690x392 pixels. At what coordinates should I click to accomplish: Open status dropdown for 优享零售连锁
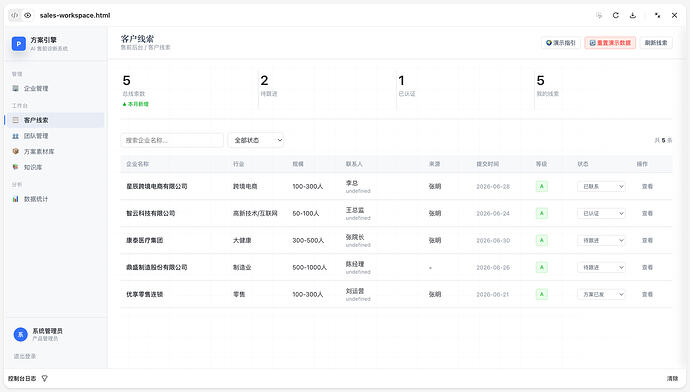(601, 294)
